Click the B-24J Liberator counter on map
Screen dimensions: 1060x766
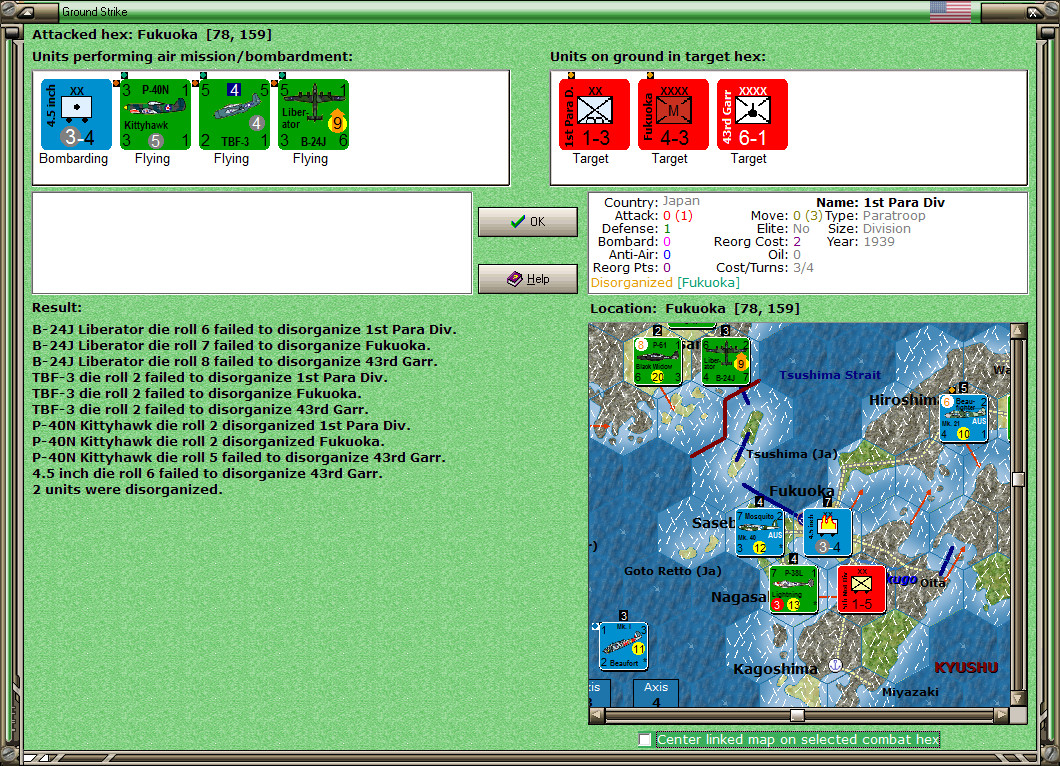725,360
